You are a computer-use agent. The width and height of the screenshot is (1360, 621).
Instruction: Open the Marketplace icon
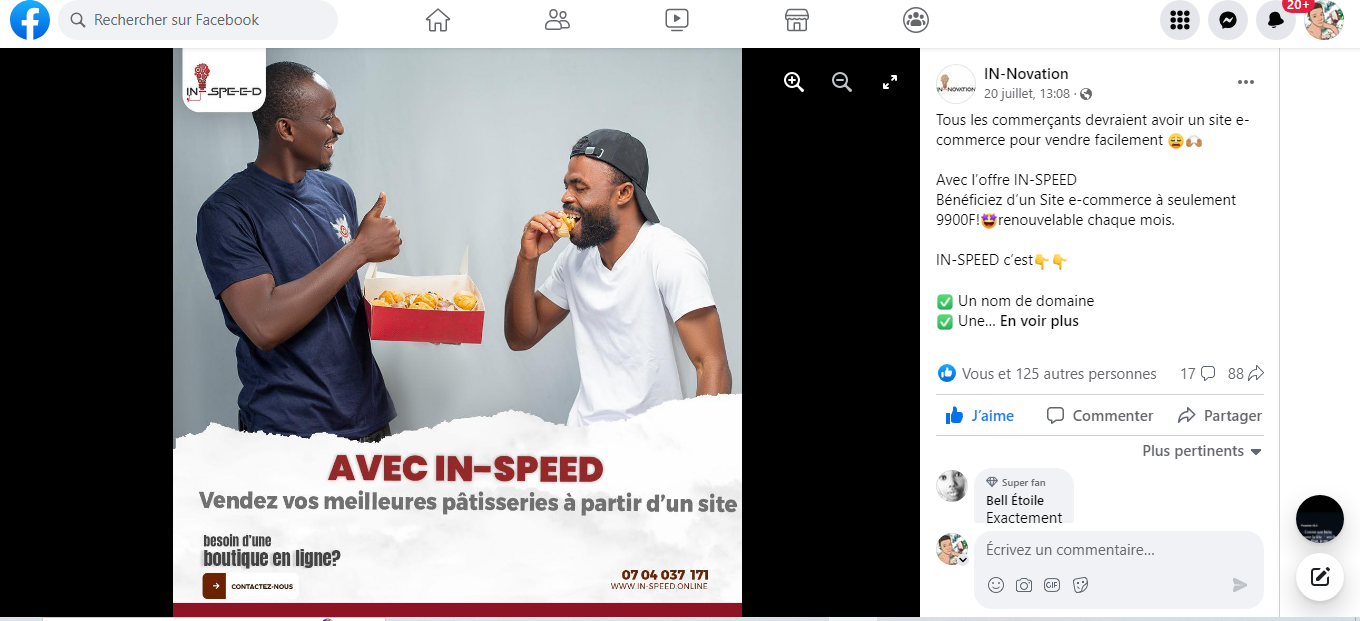point(796,20)
